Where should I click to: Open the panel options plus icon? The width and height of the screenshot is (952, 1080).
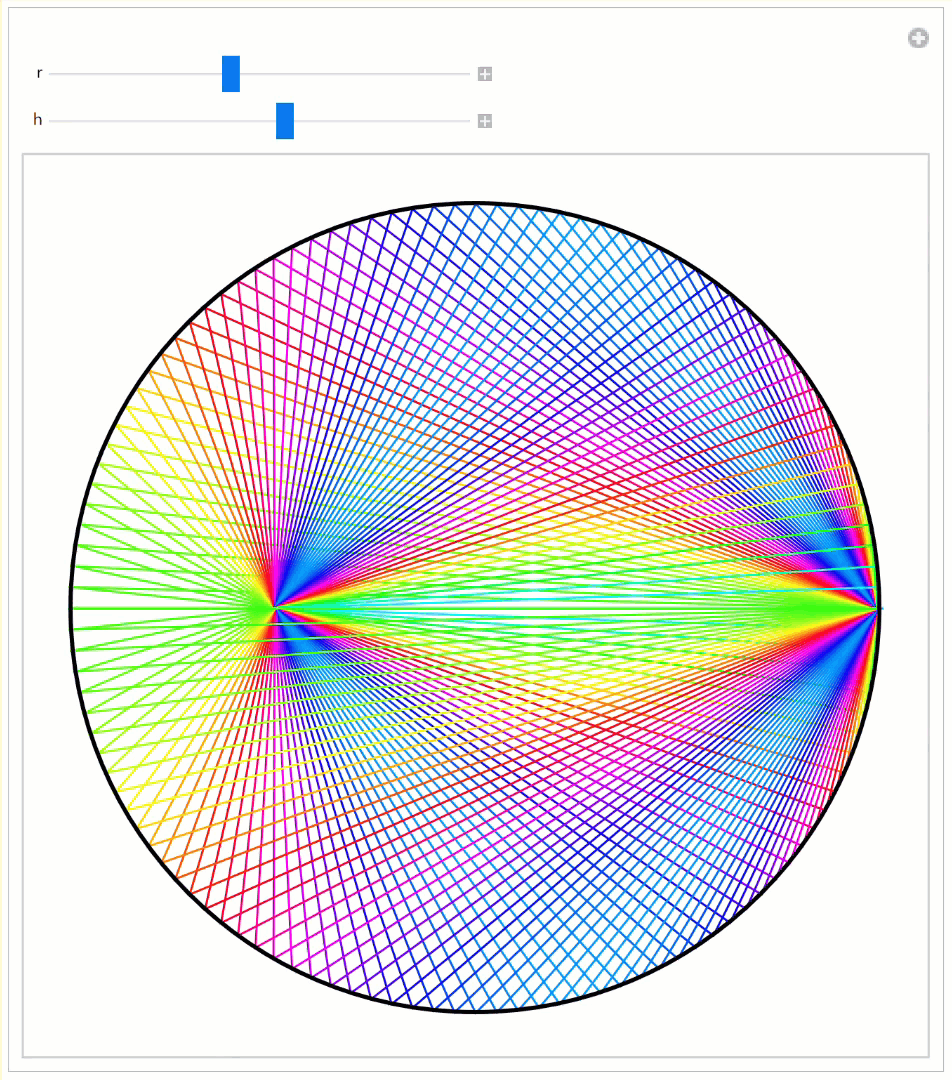pos(918,38)
